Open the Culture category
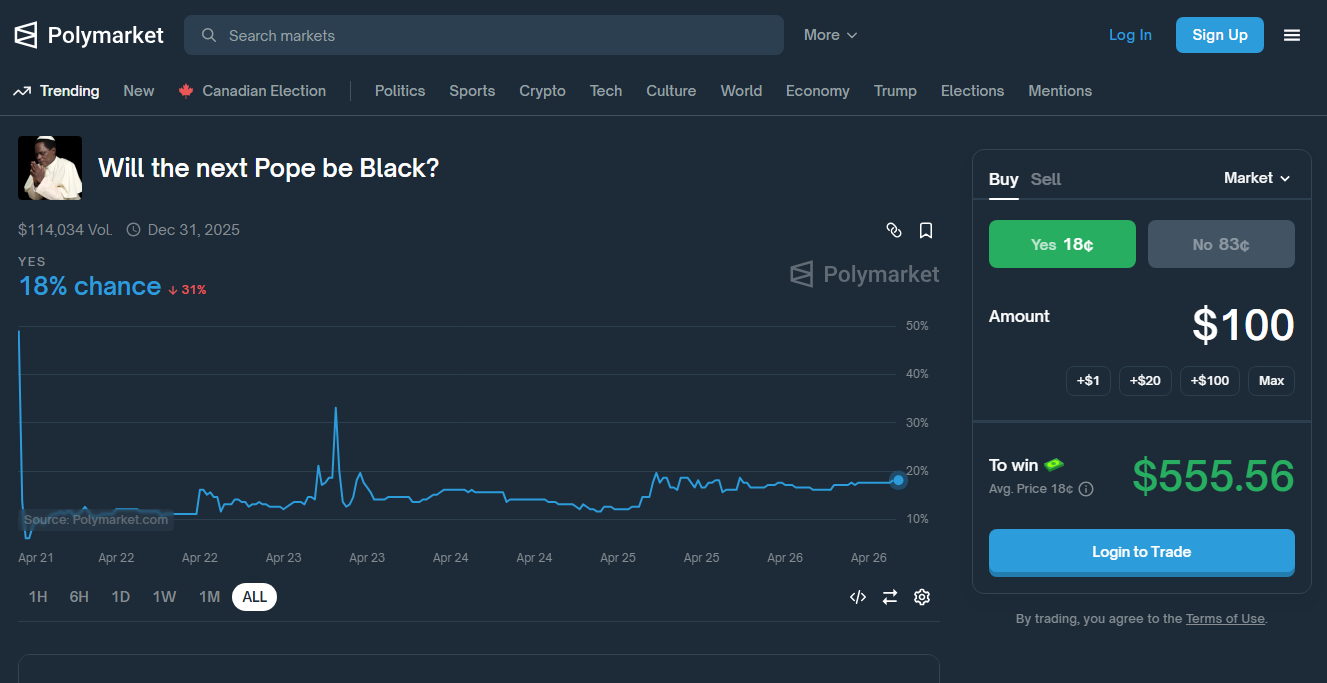 [x=671, y=91]
